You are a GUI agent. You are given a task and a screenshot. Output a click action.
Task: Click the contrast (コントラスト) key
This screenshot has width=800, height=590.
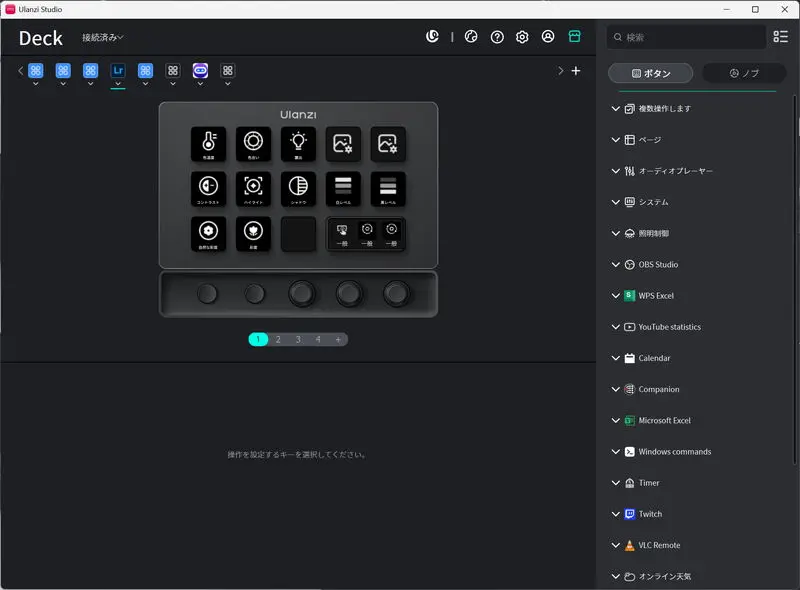click(208, 188)
